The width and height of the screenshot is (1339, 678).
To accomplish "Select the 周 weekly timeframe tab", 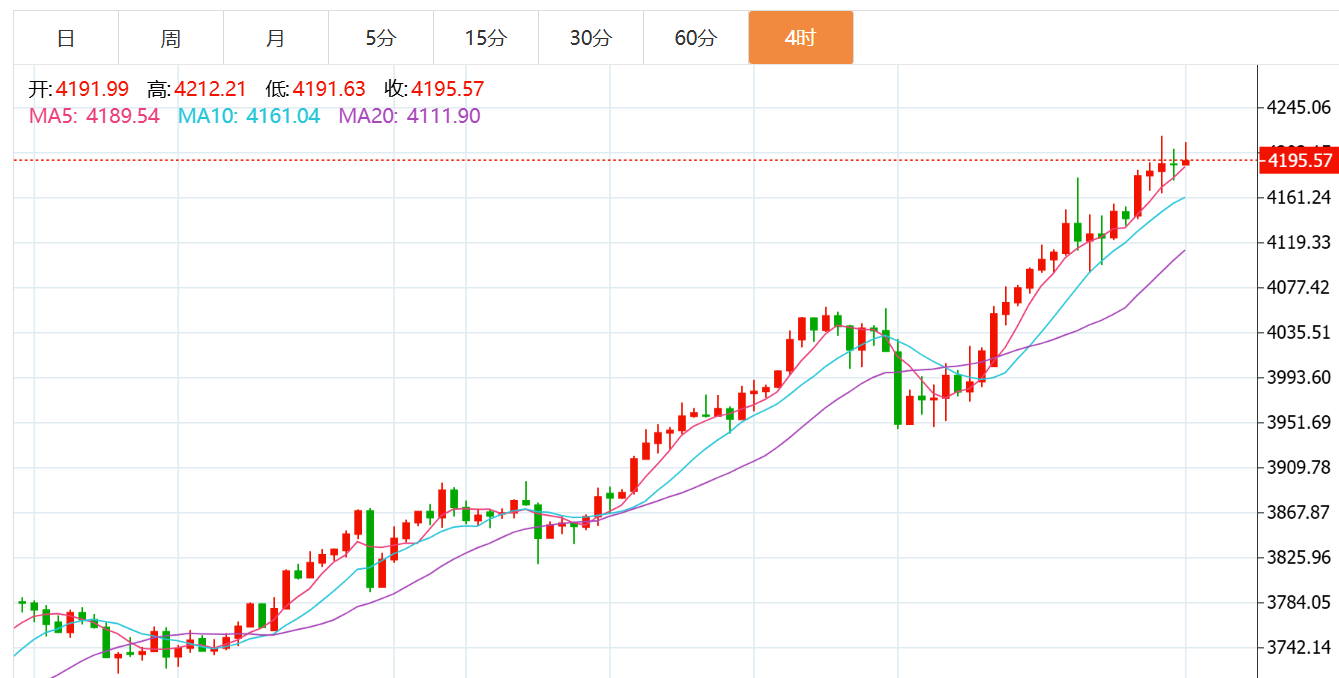I will point(171,38).
